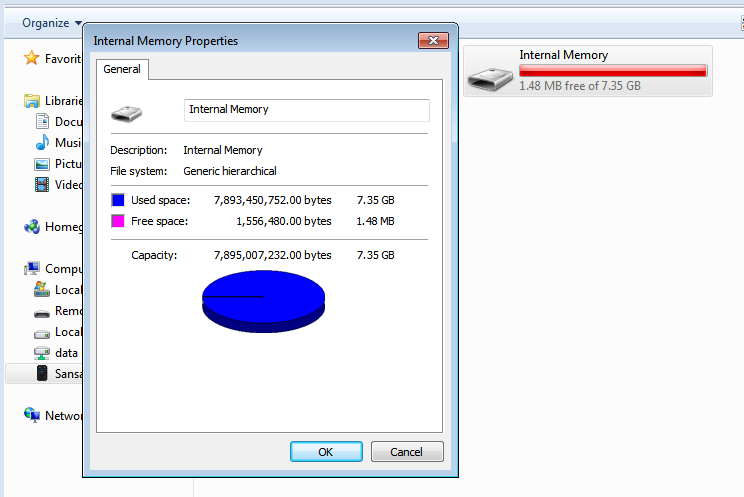Click the drive icon in Properties dialog
Screen dimensions: 744x497
tap(126, 113)
